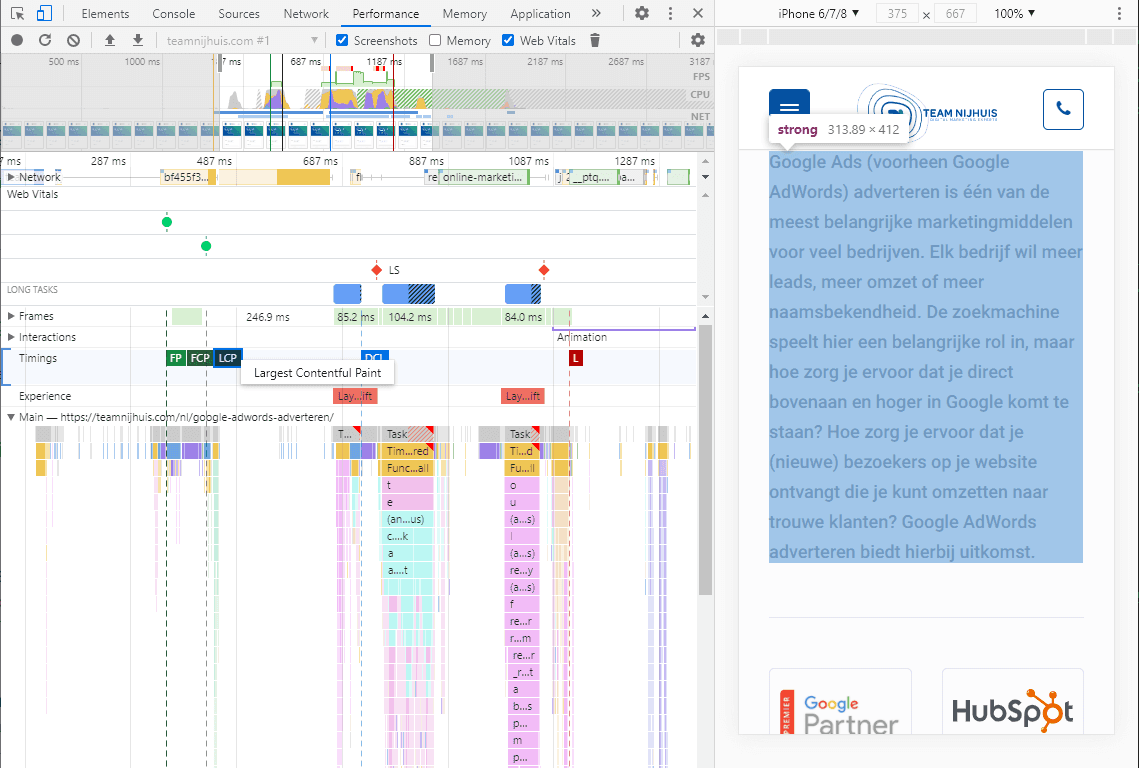This screenshot has width=1139, height=768.
Task: Reload page and start profiling
Action: [x=45, y=41]
